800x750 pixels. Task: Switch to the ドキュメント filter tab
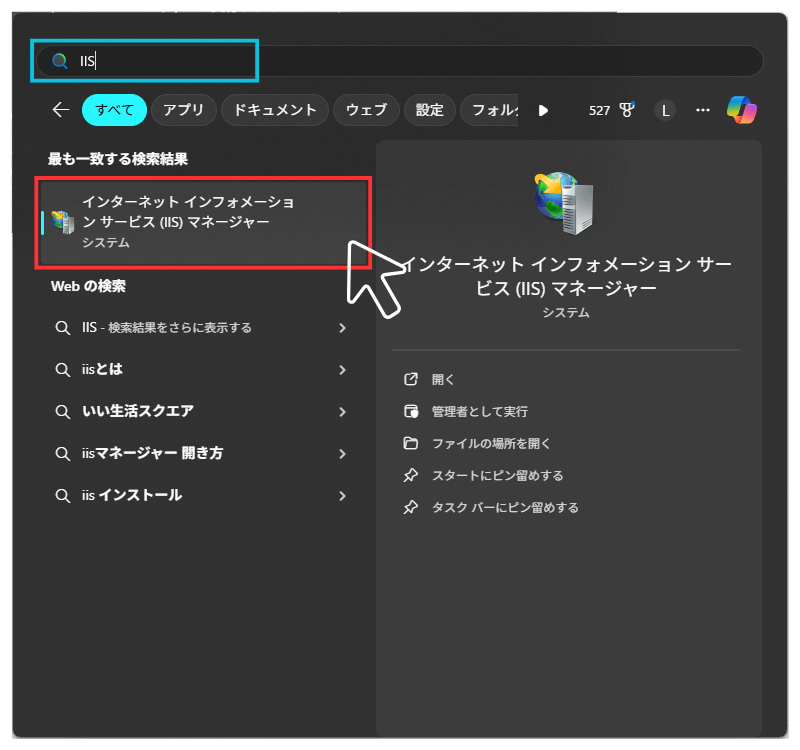(x=274, y=110)
